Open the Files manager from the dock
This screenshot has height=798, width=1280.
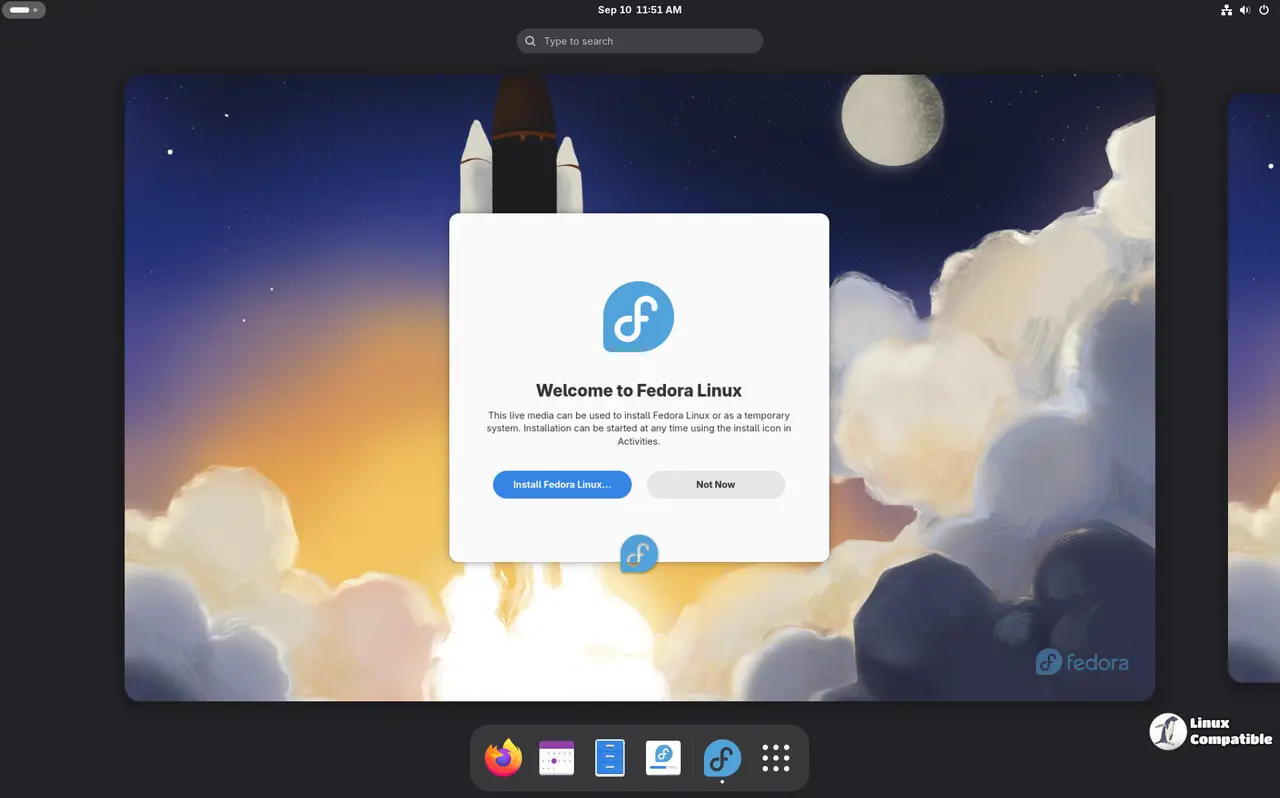609,758
